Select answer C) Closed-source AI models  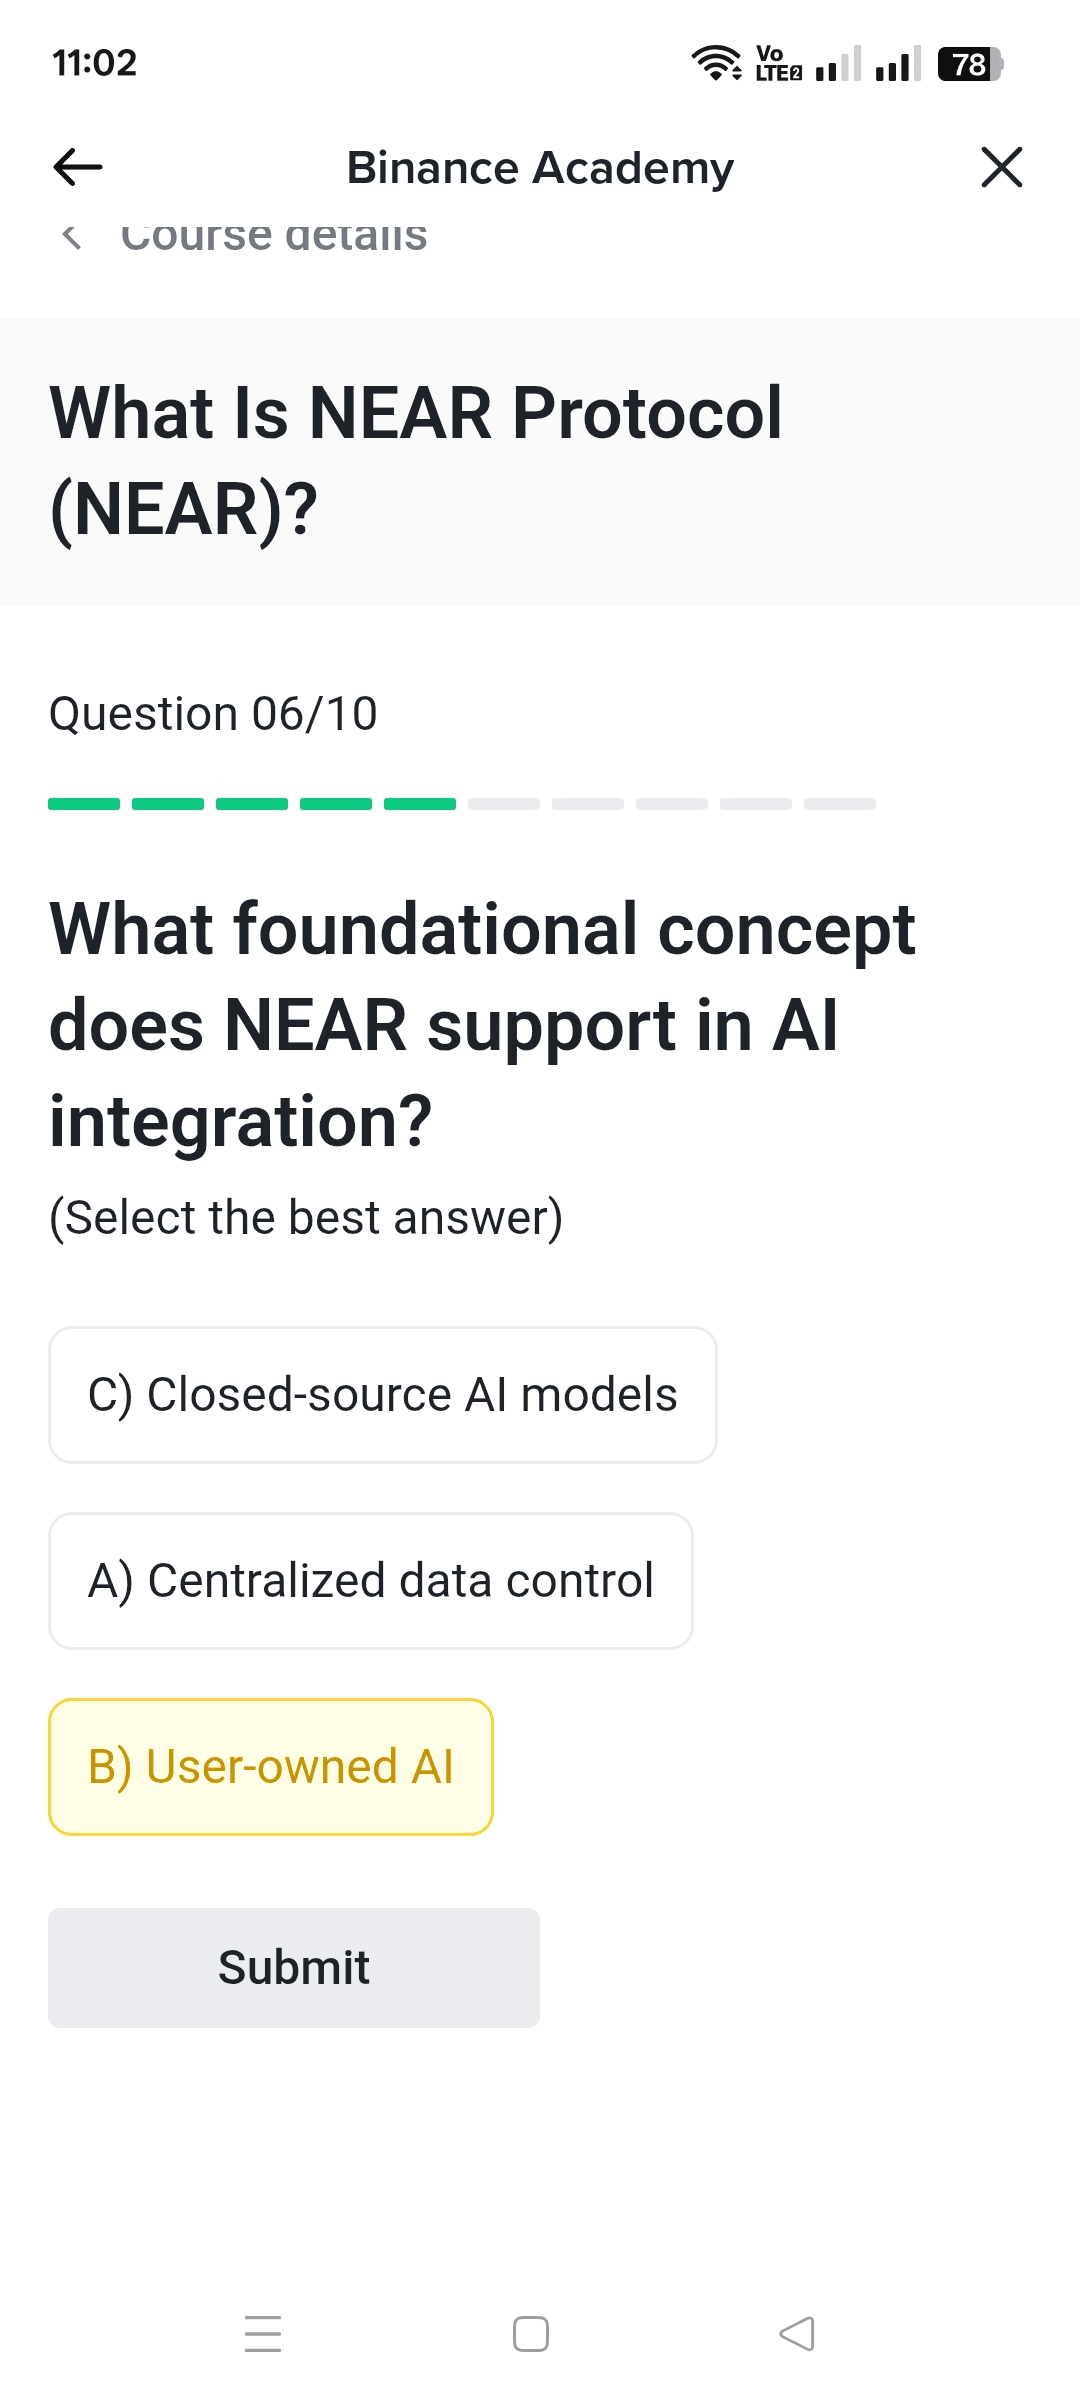coord(382,1395)
